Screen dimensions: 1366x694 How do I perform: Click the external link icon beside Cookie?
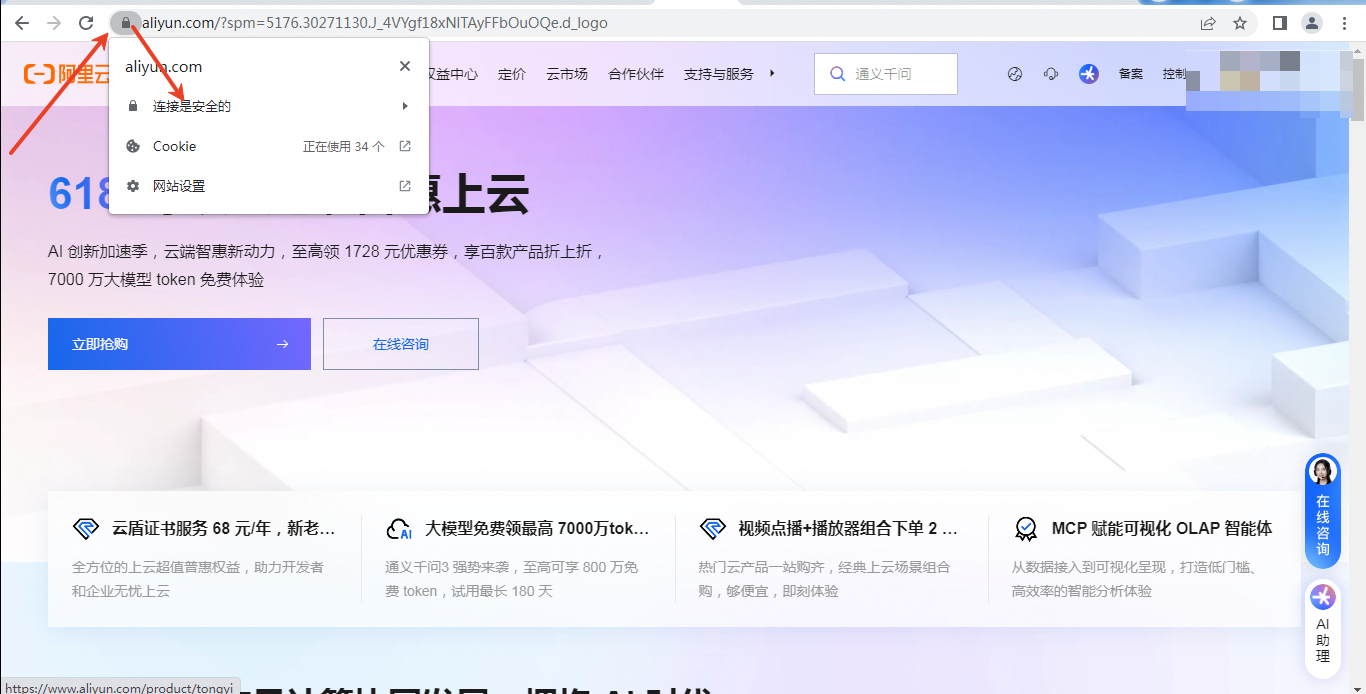(405, 146)
